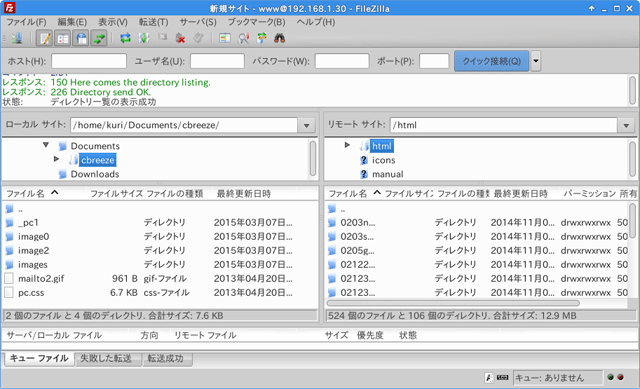Image resolution: width=640 pixels, height=389 pixels.
Task: Click the ポート(P) input field
Action: tap(434, 61)
